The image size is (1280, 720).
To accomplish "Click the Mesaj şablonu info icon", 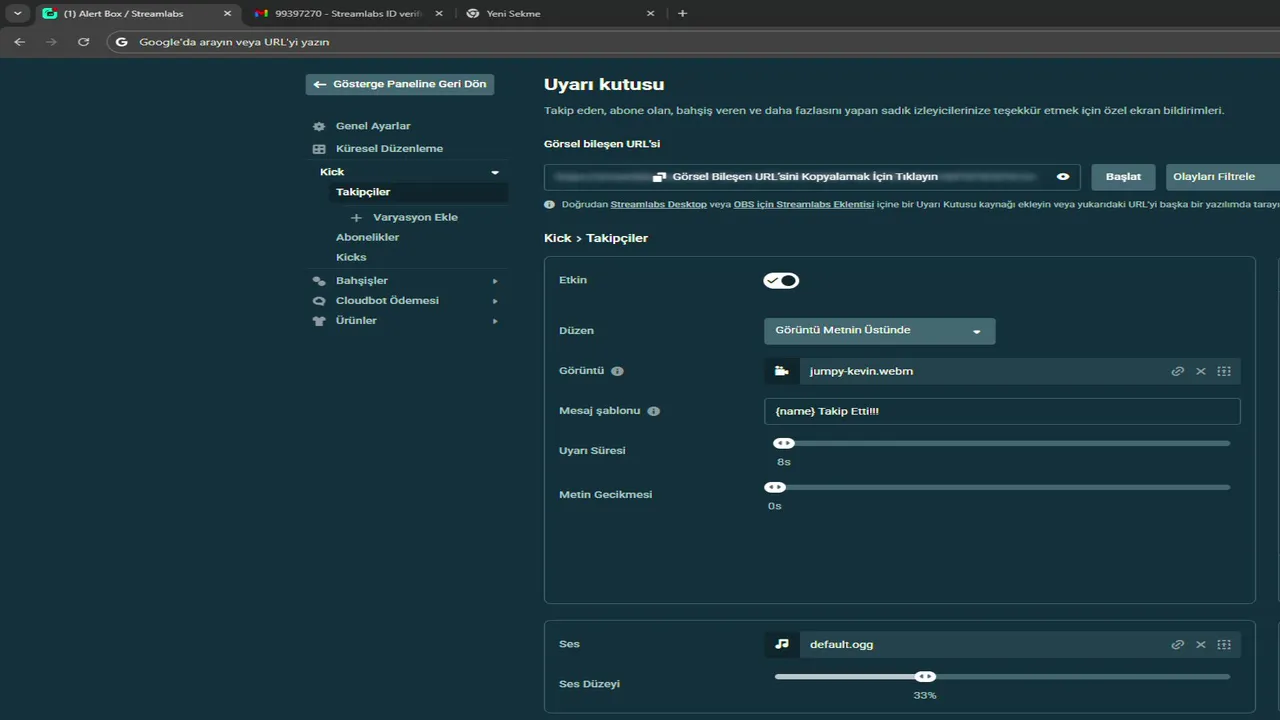I will pos(653,411).
